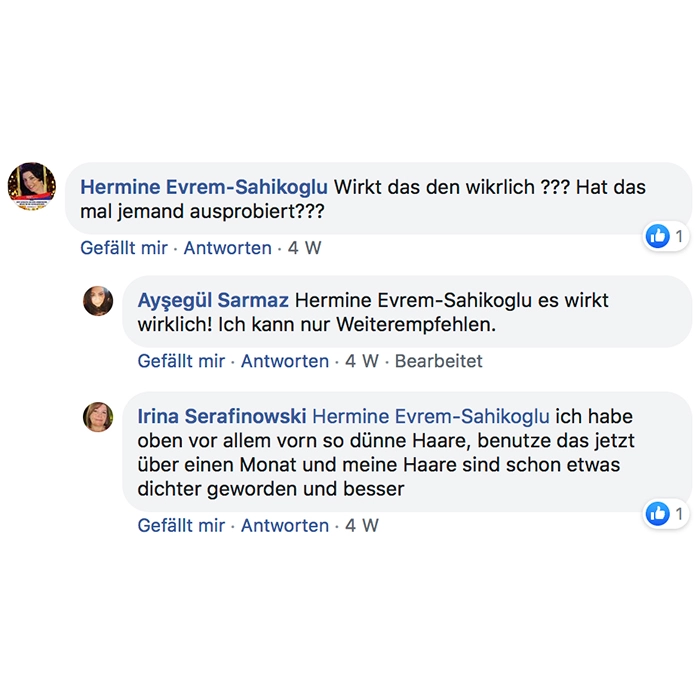Click Gefällt mir under Irina's reply

click(181, 525)
